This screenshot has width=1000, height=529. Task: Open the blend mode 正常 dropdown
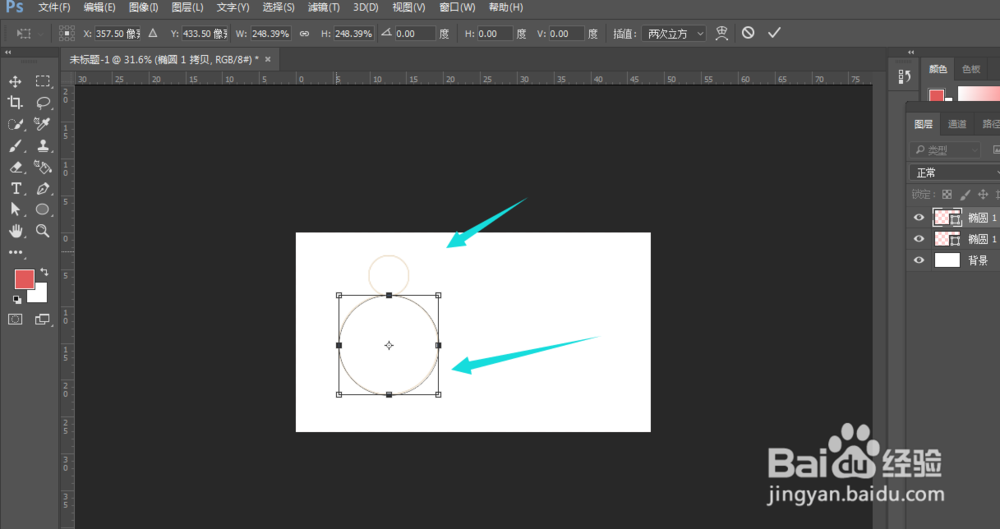[x=954, y=172]
